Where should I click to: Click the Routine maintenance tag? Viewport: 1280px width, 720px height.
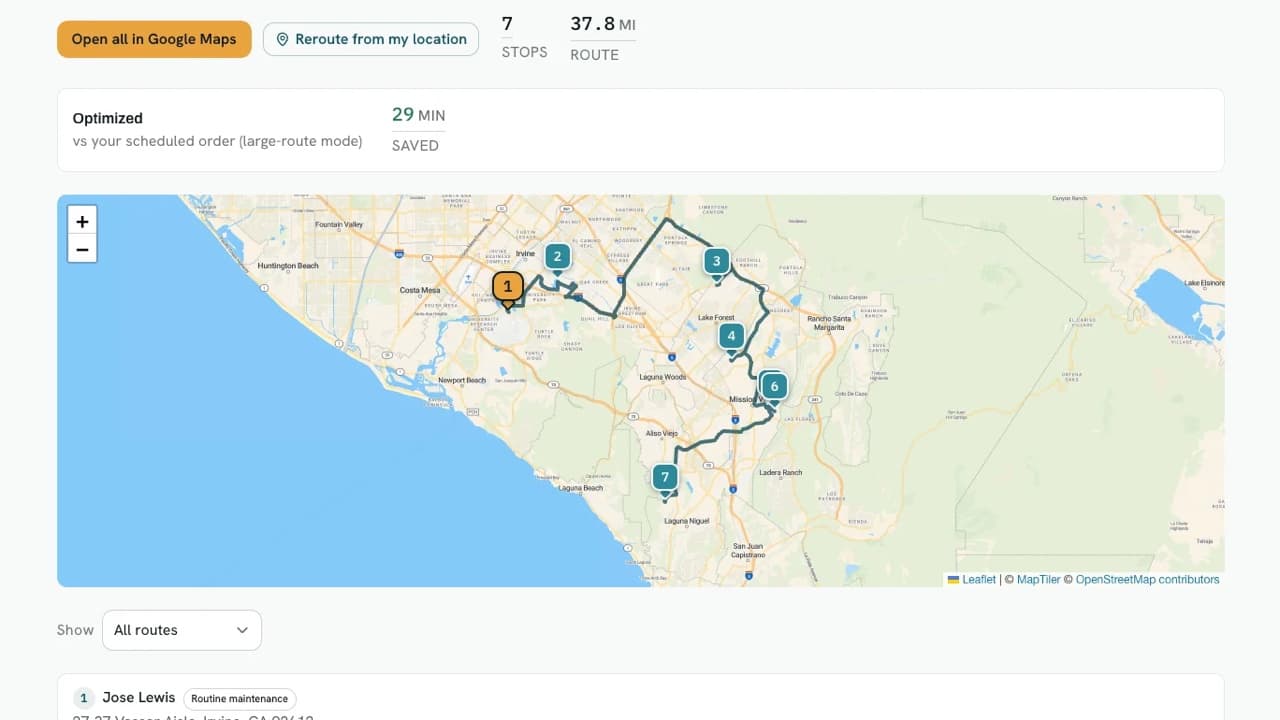[240, 699]
